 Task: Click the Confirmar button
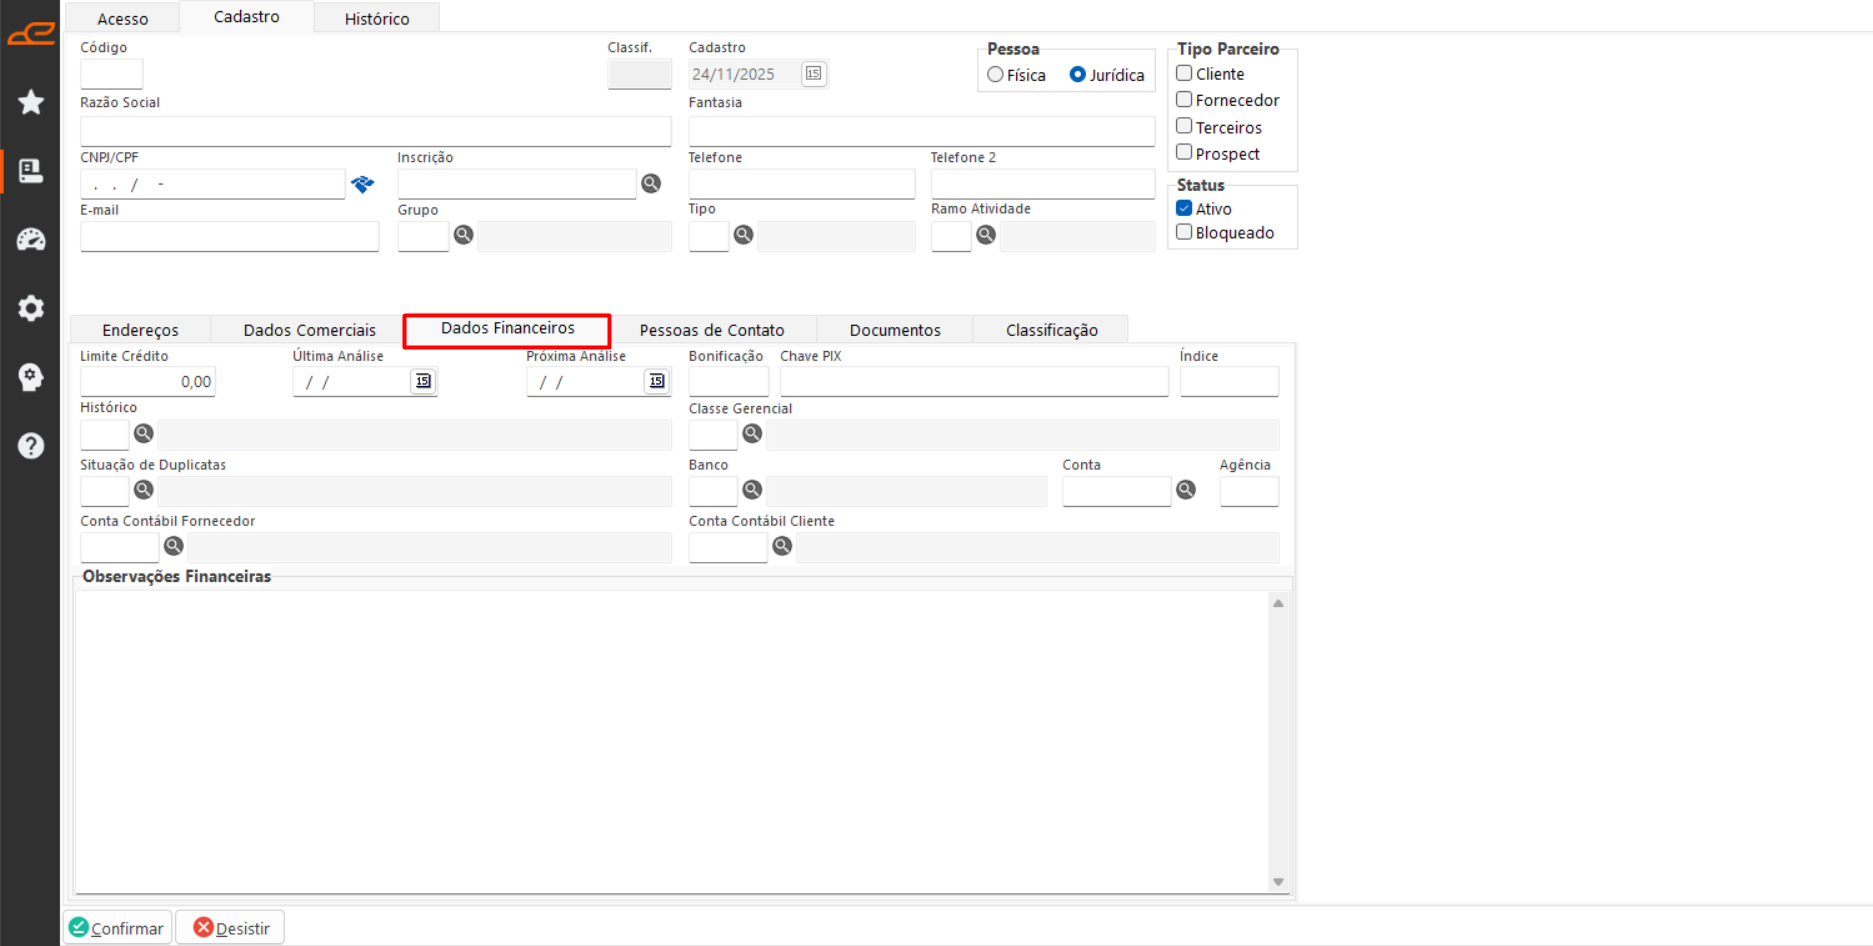(x=118, y=928)
